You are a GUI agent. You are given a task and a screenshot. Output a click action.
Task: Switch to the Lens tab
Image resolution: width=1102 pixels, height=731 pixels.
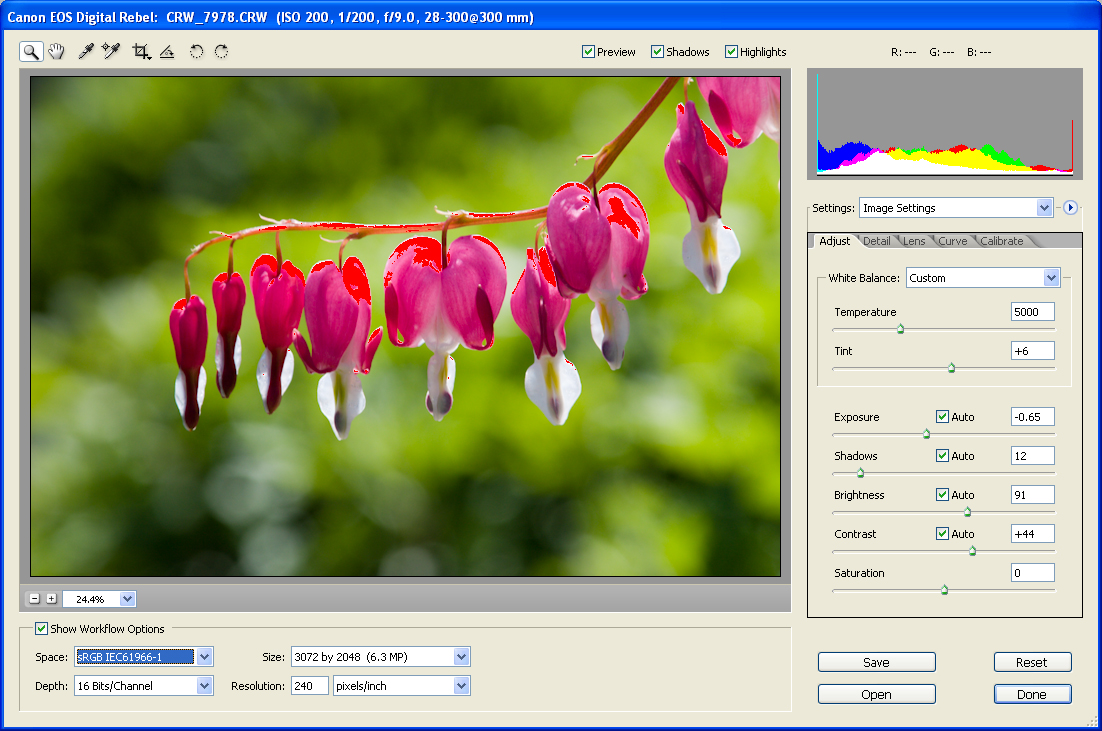[914, 241]
